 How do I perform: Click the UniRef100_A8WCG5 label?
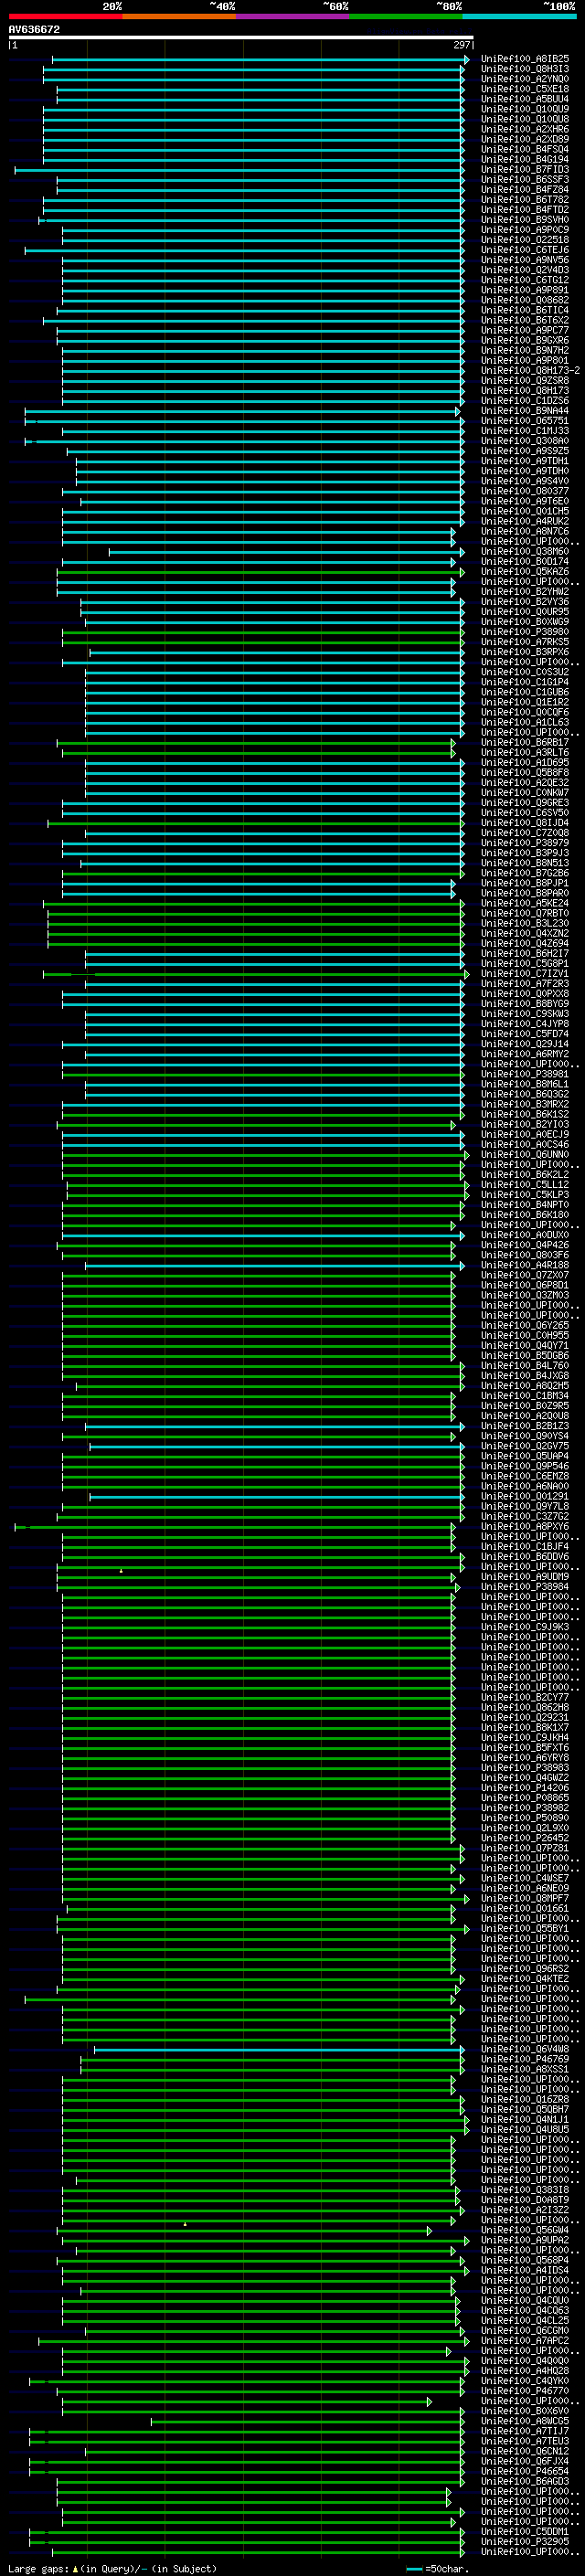tap(525, 2420)
